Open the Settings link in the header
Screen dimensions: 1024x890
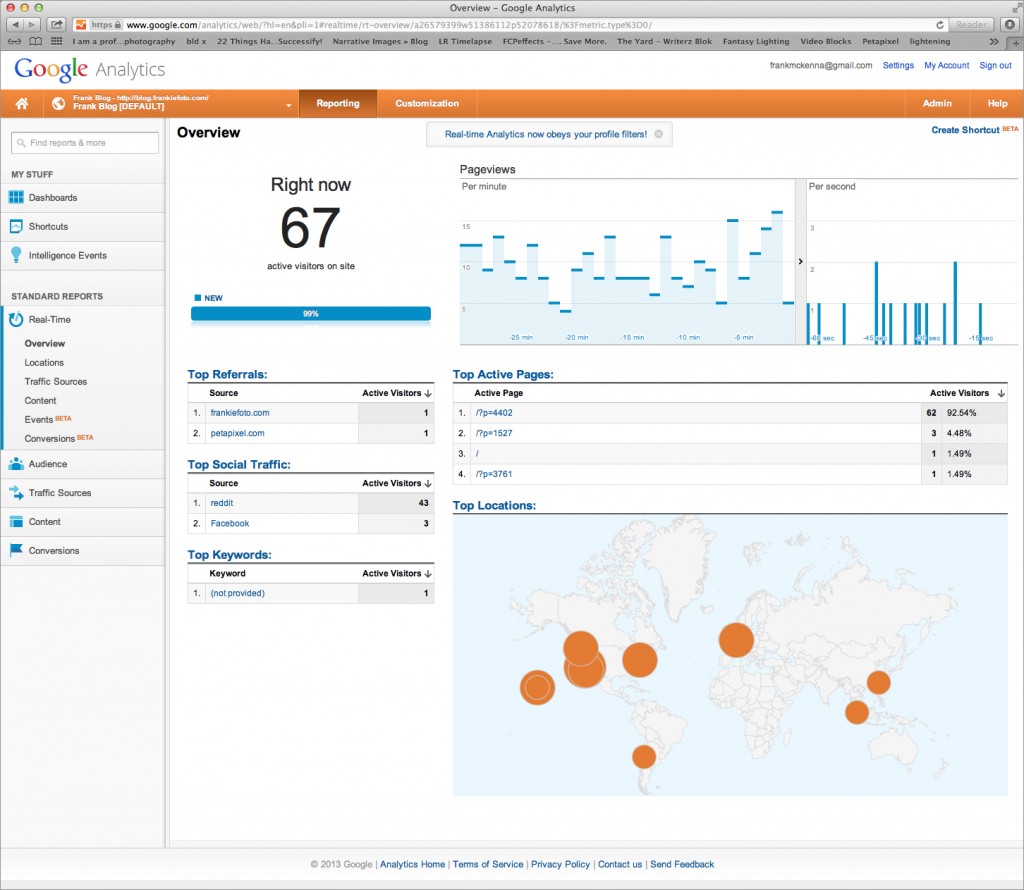click(898, 65)
